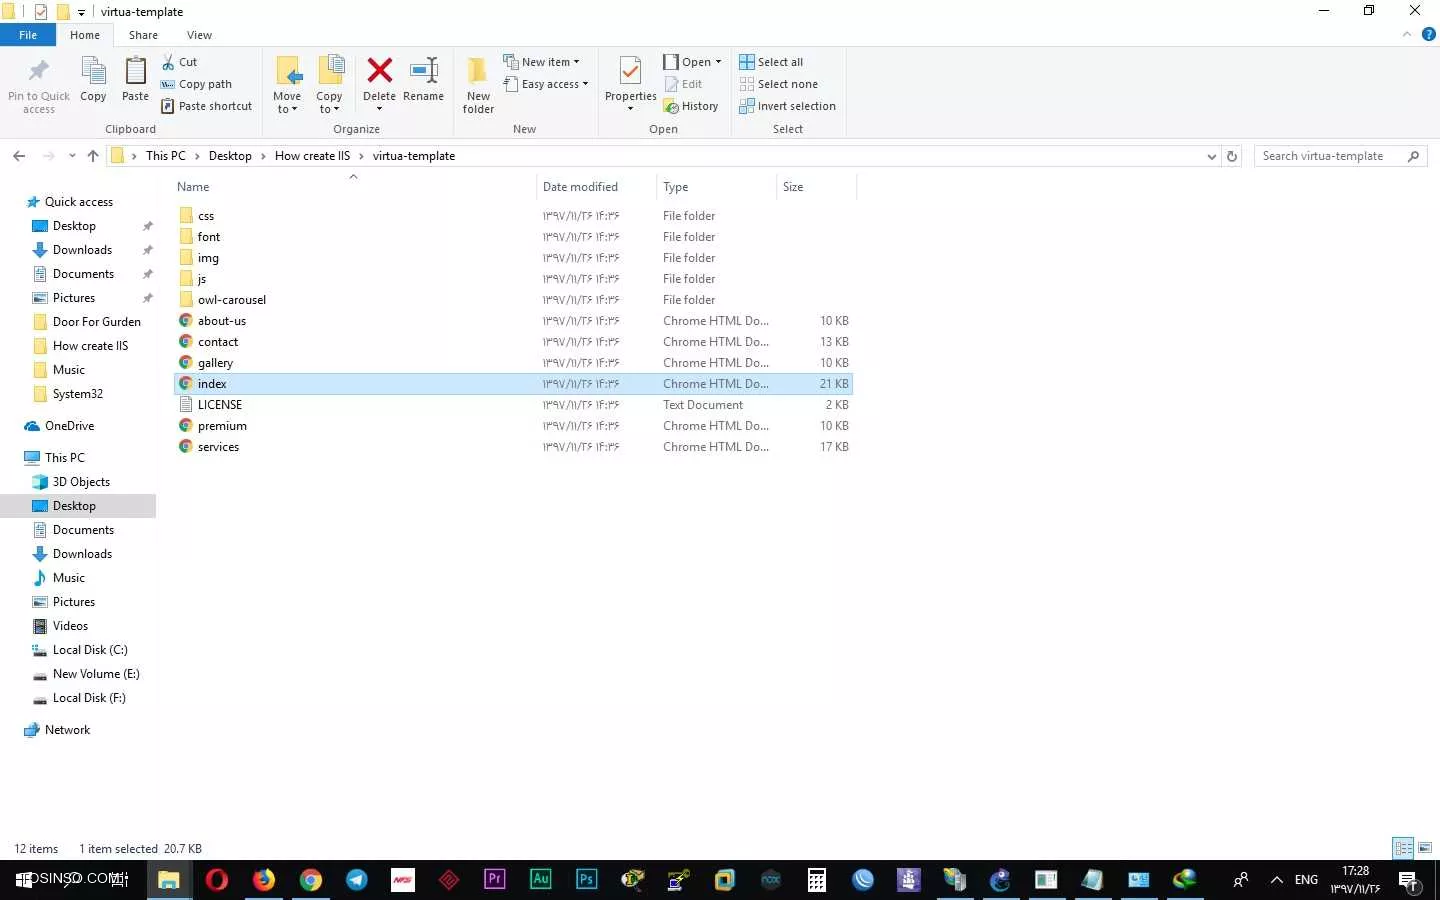The height and width of the screenshot is (900, 1440).
Task: Click Select all in ribbon
Action: coord(771,62)
